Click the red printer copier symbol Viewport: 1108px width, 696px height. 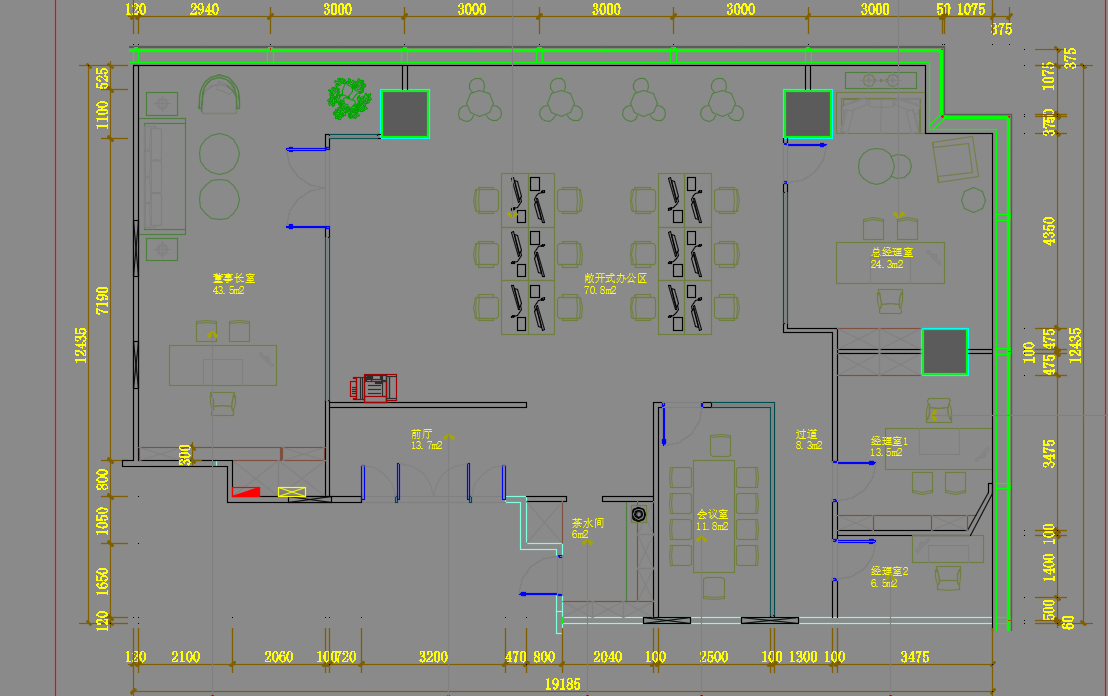(374, 387)
